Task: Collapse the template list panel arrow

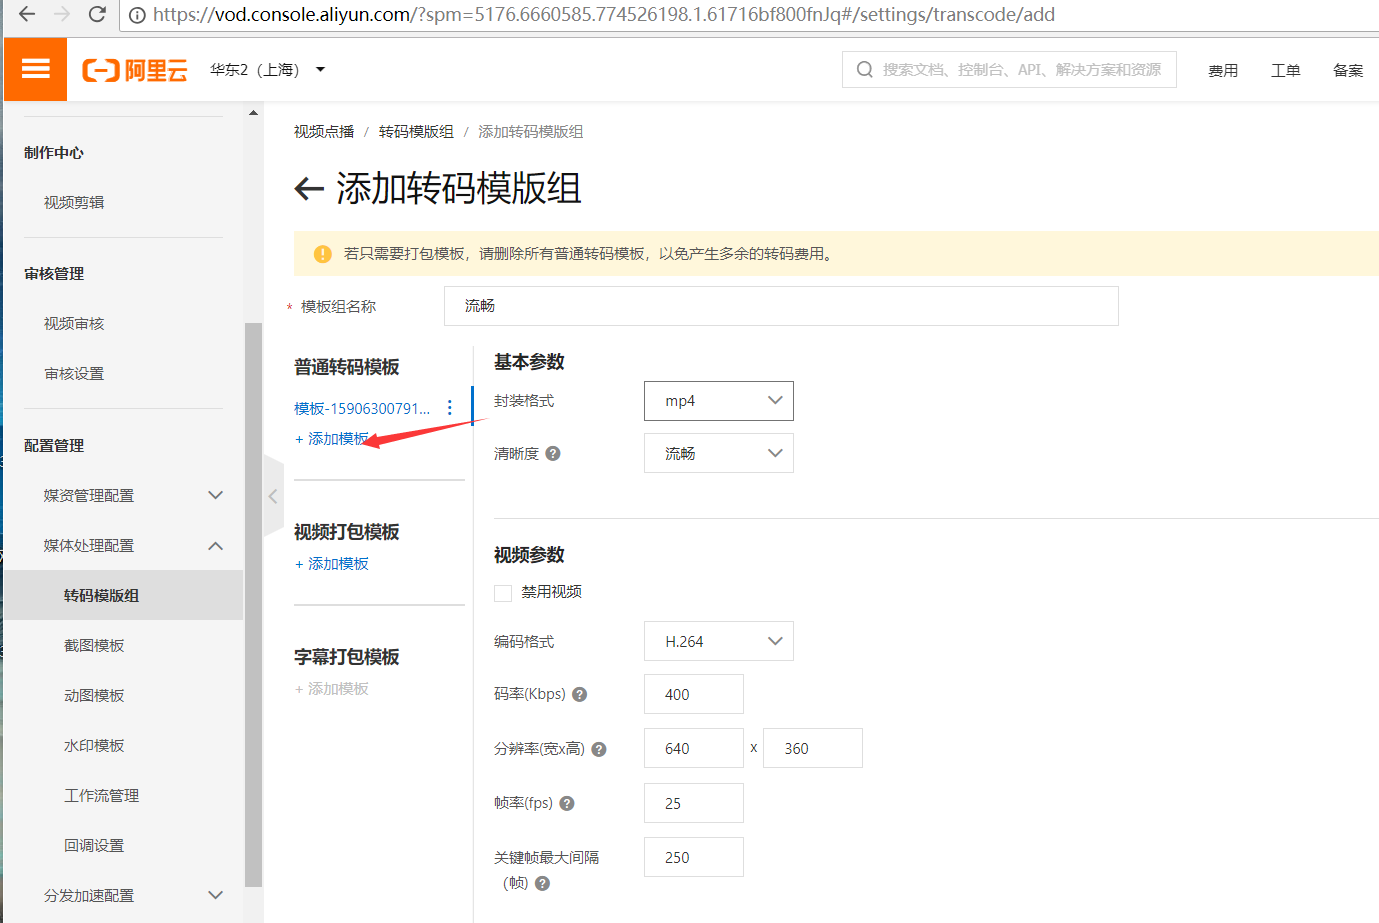Action: point(272,495)
